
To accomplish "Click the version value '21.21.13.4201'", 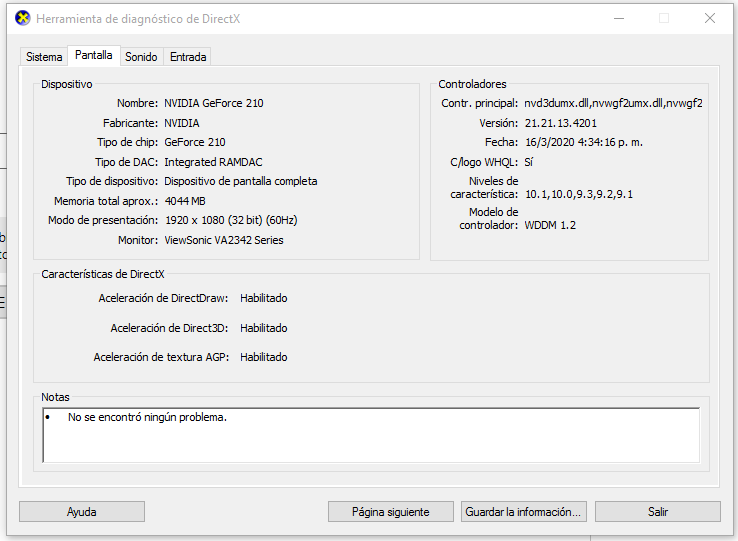I will pyautogui.click(x=561, y=123).
